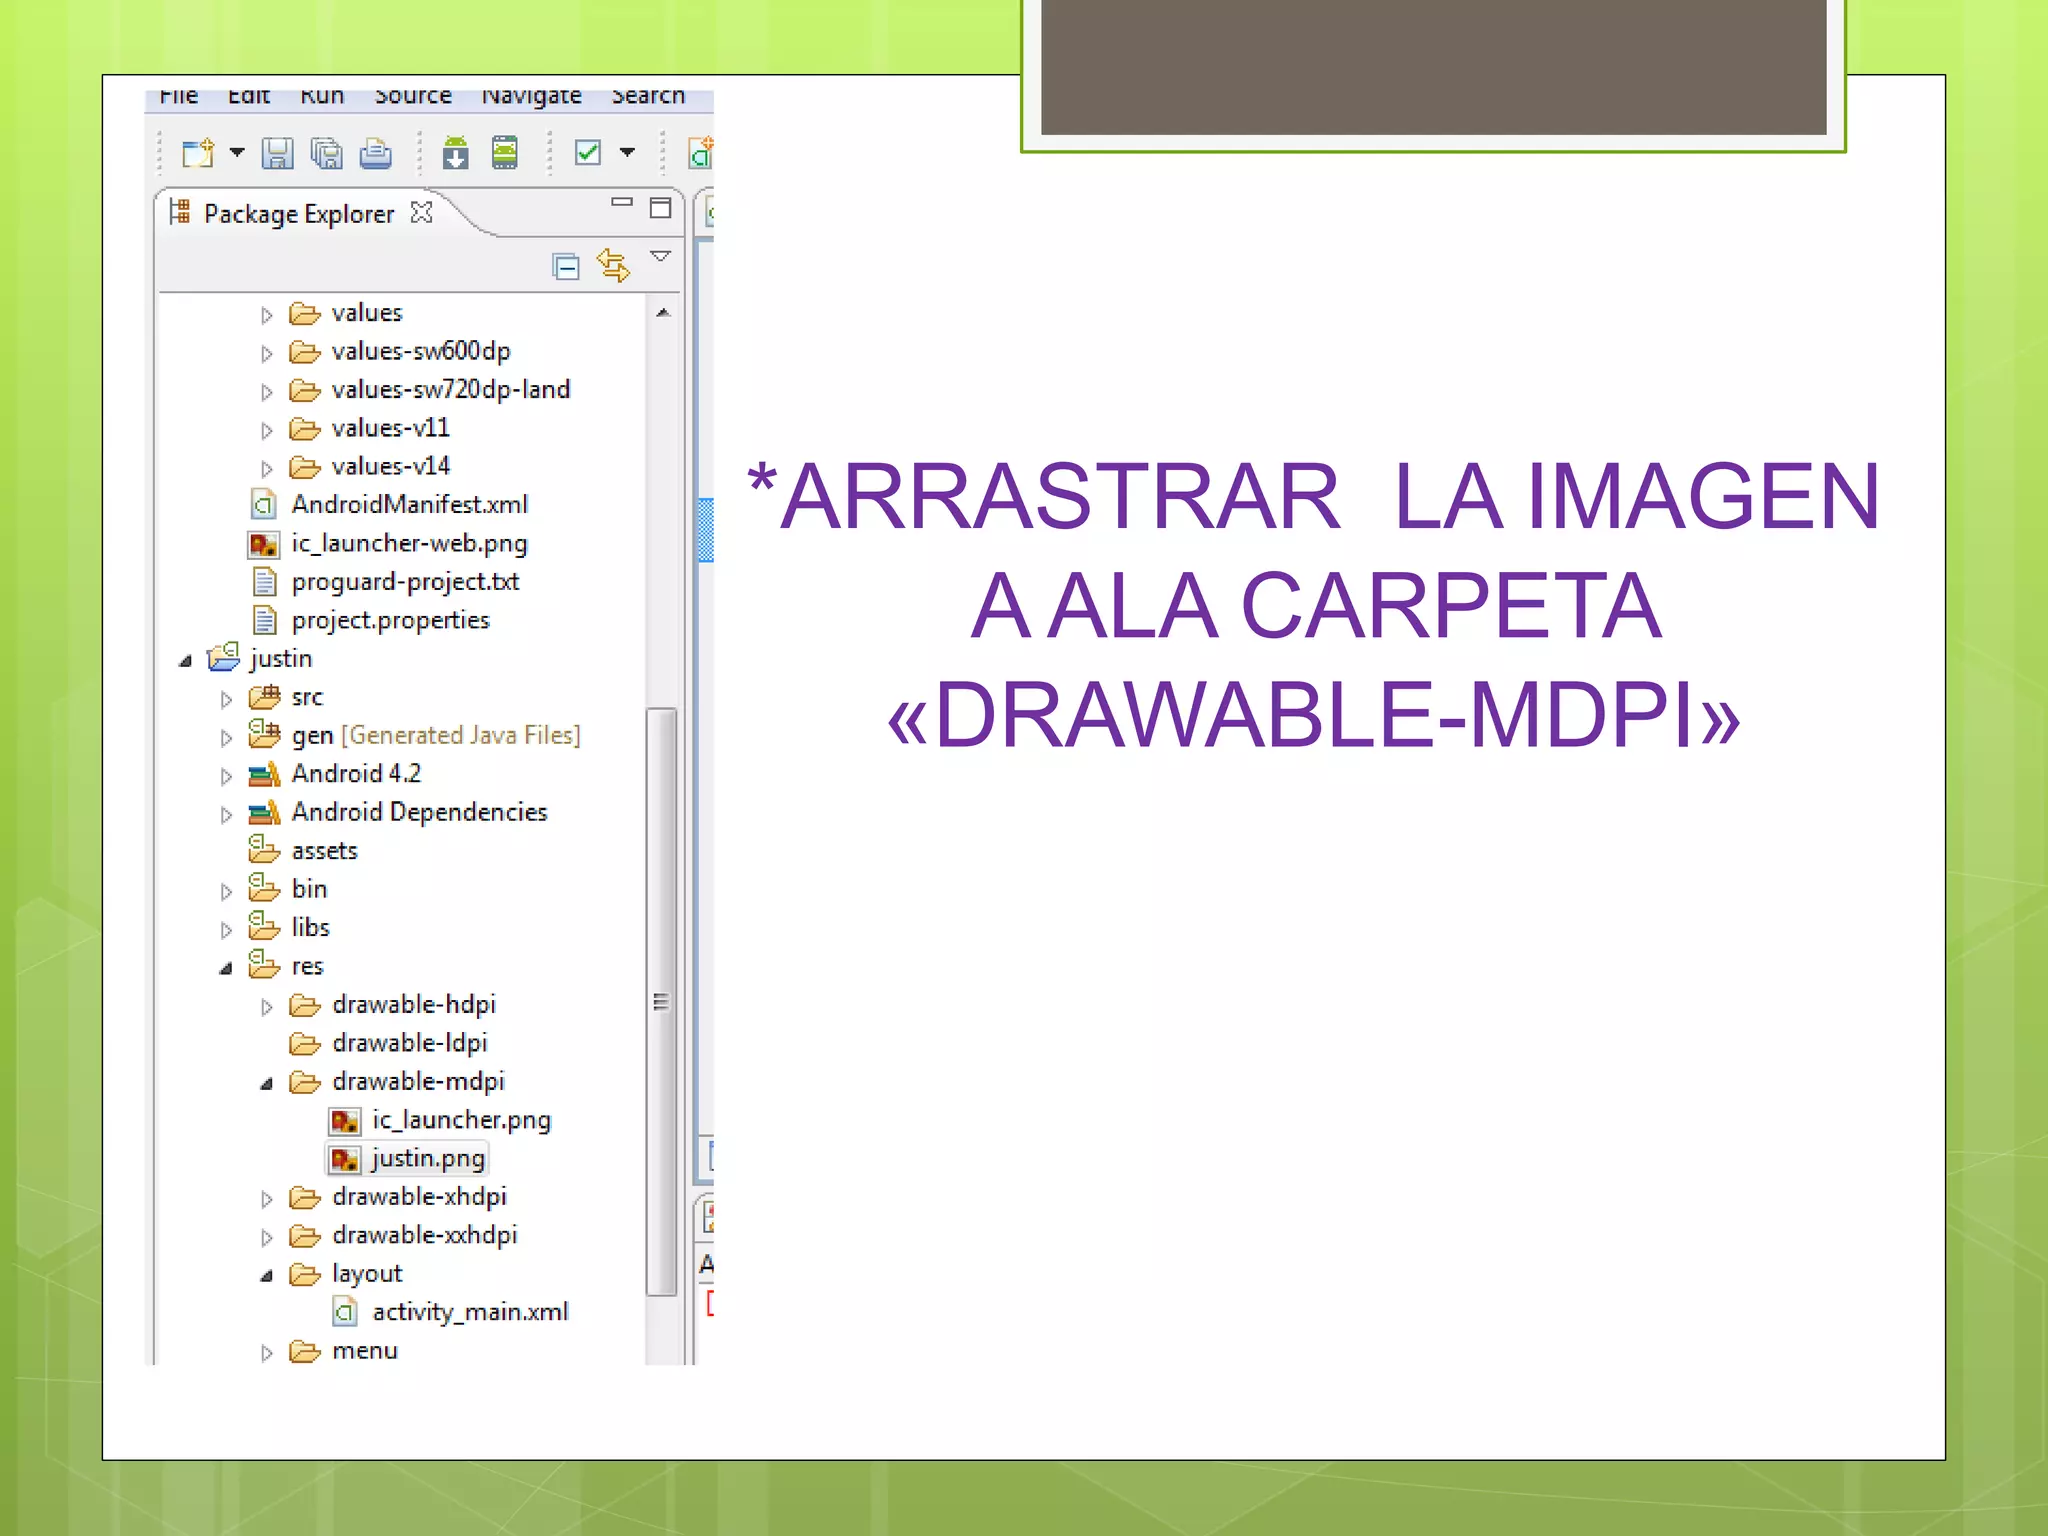
Task: Expand the drawable-hdpi folder
Action: point(266,1007)
